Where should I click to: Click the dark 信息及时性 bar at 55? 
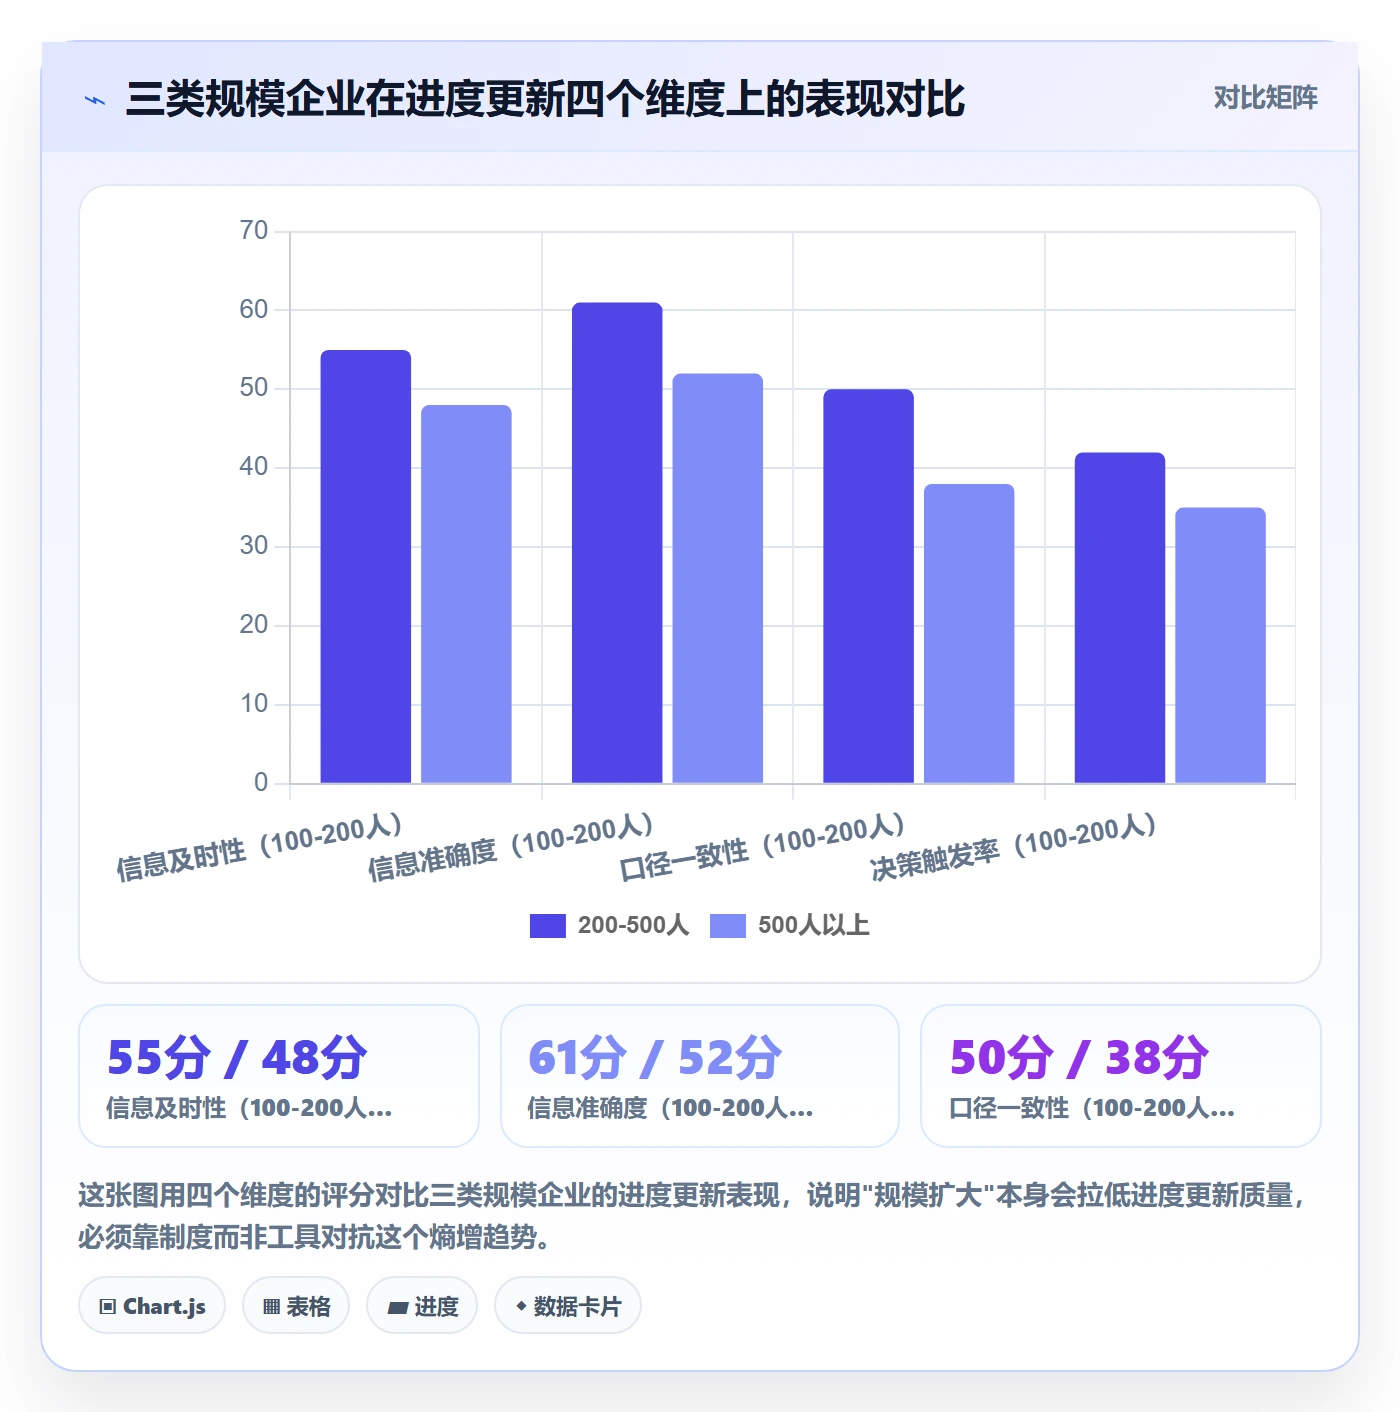tap(366, 566)
